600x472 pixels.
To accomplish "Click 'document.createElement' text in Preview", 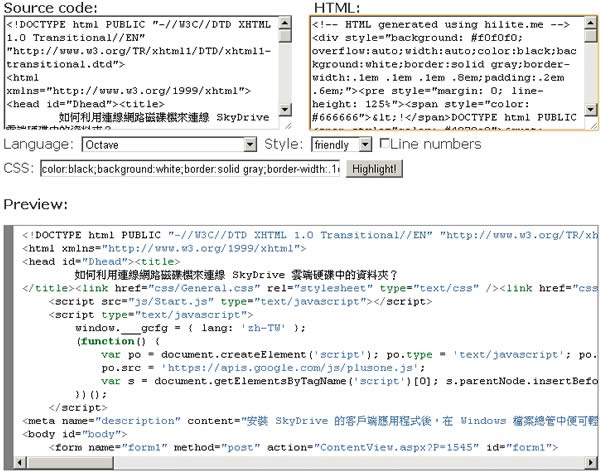I will 233,354.
